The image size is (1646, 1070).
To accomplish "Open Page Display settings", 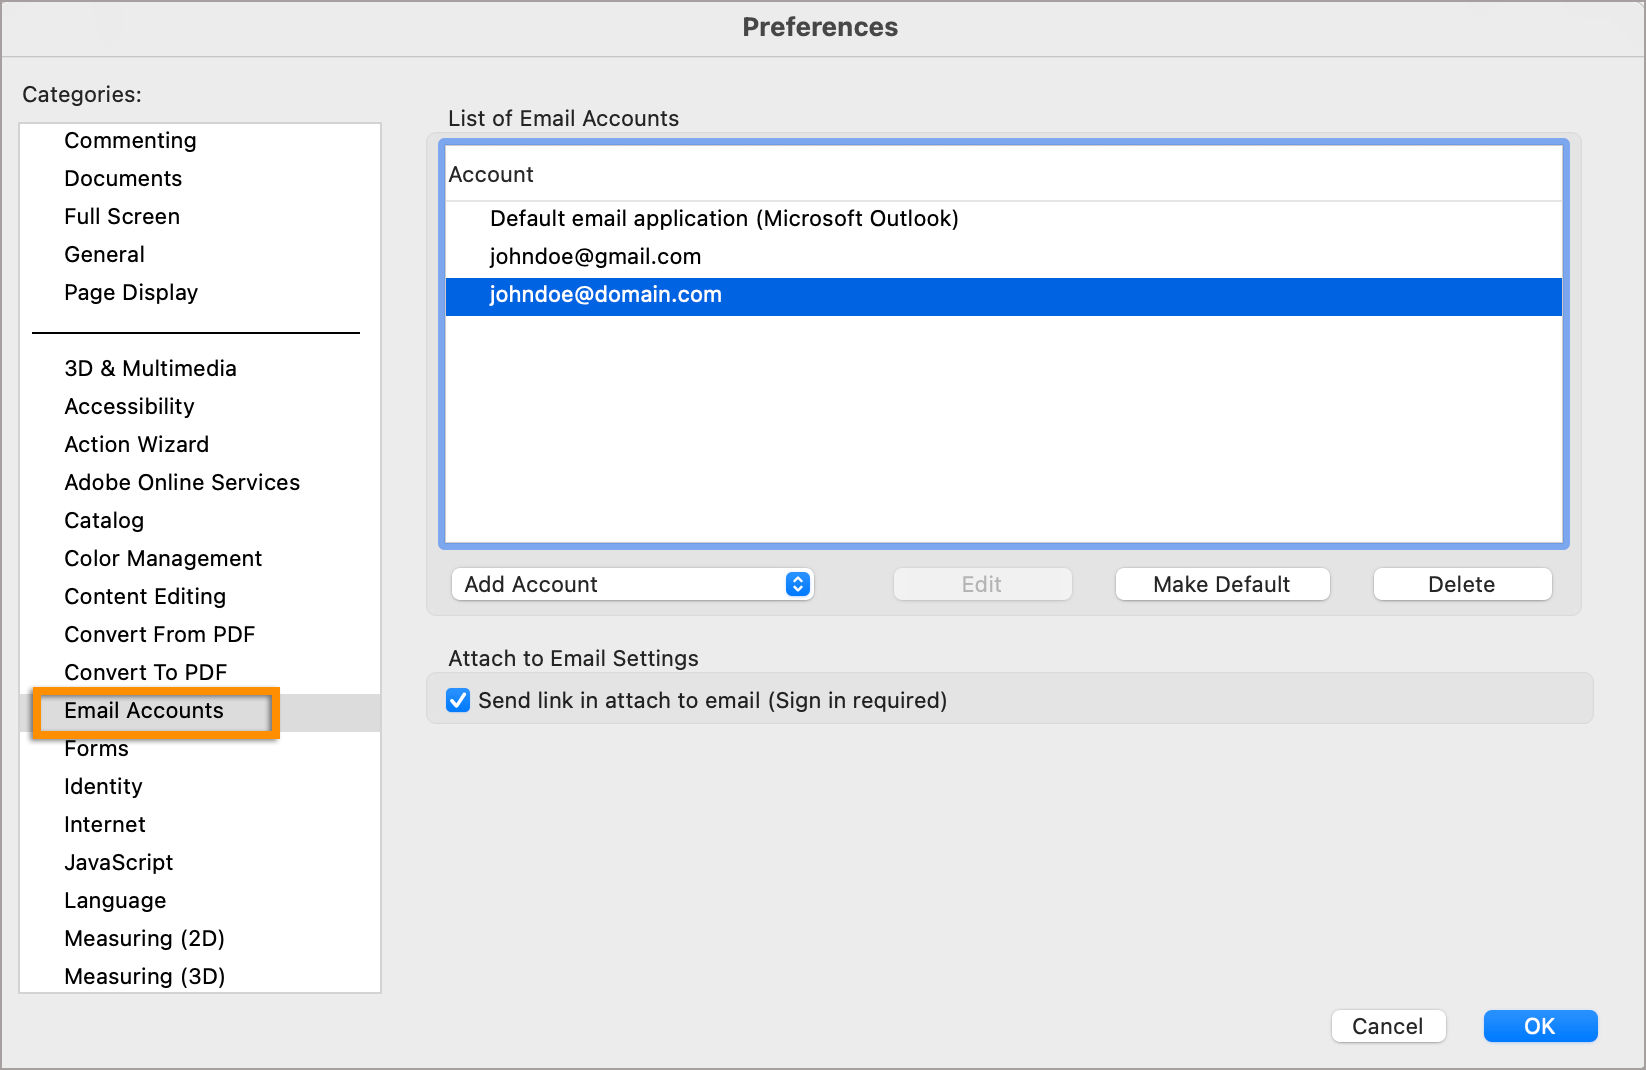I will 131,292.
